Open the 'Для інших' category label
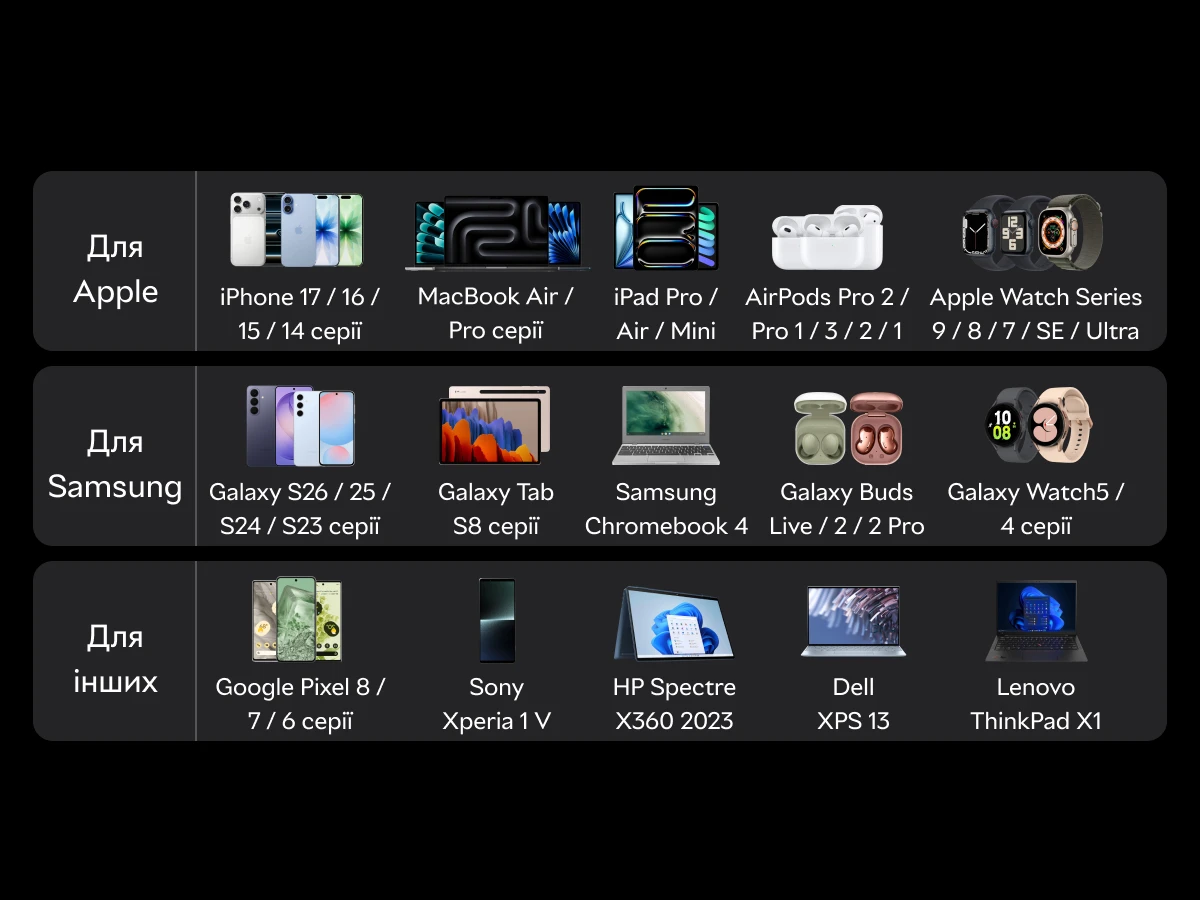 click(x=115, y=659)
